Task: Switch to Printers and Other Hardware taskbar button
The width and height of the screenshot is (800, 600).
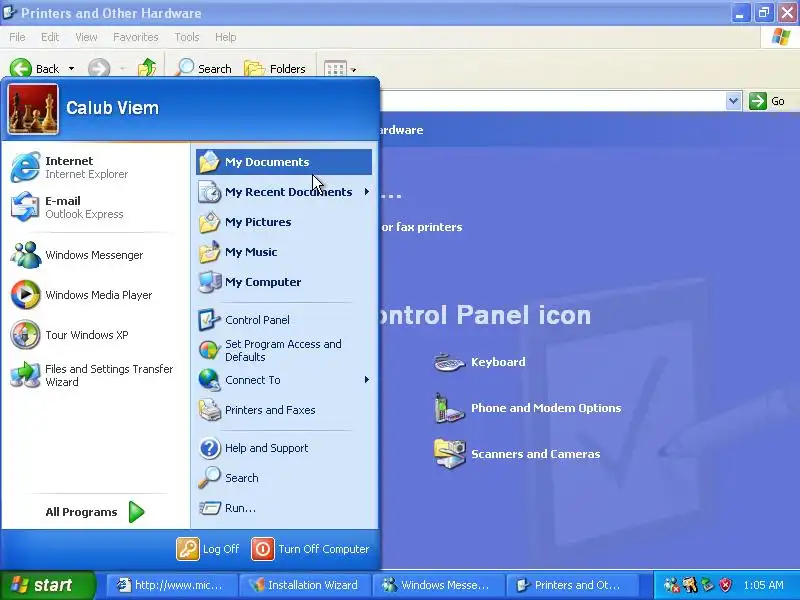Action: 573,585
